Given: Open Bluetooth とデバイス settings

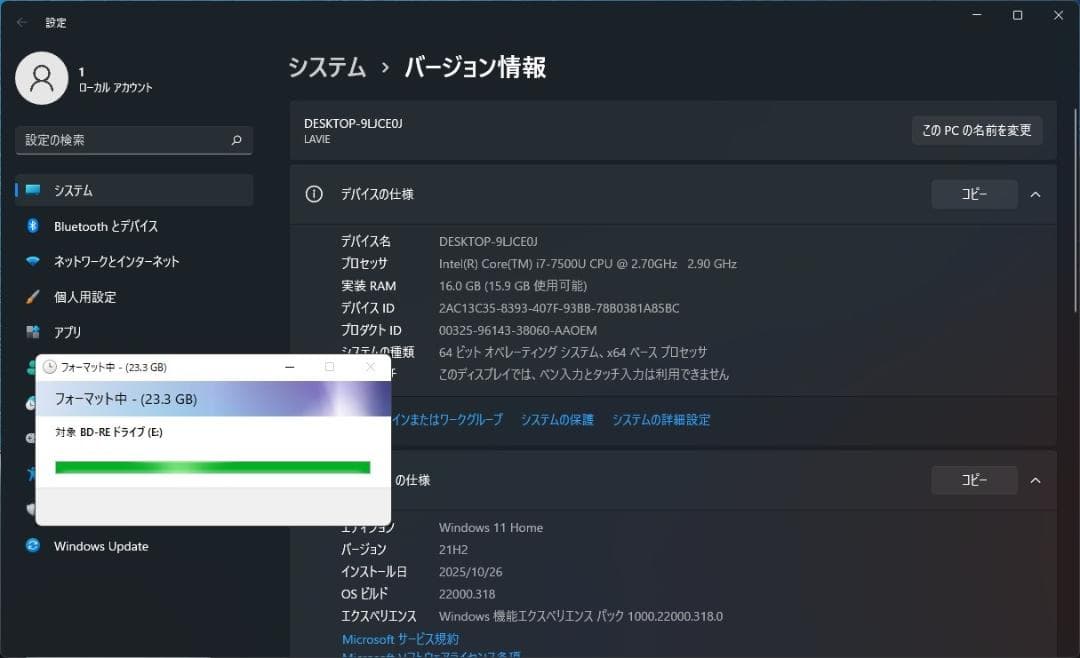Looking at the screenshot, I should point(108,226).
